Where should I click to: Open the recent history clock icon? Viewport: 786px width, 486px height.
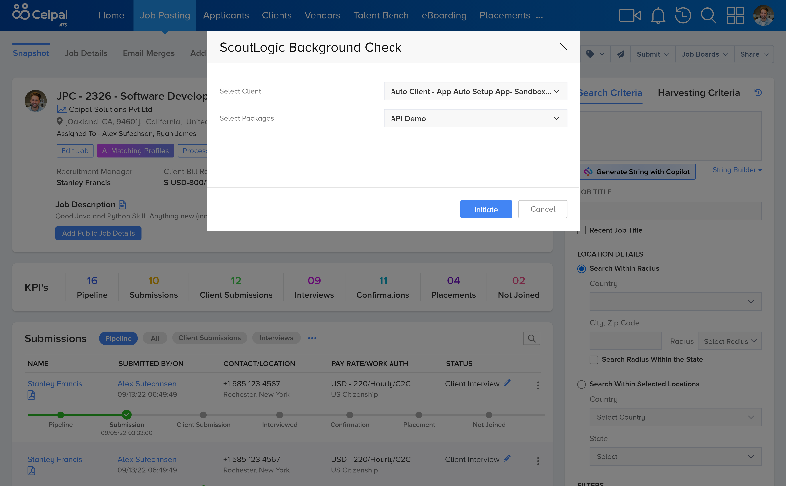683,15
